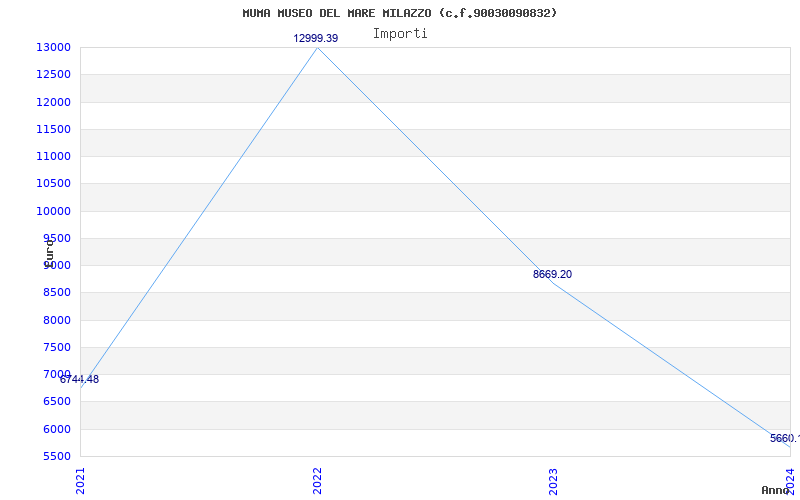Select the 12999.39 data label

[x=315, y=38]
